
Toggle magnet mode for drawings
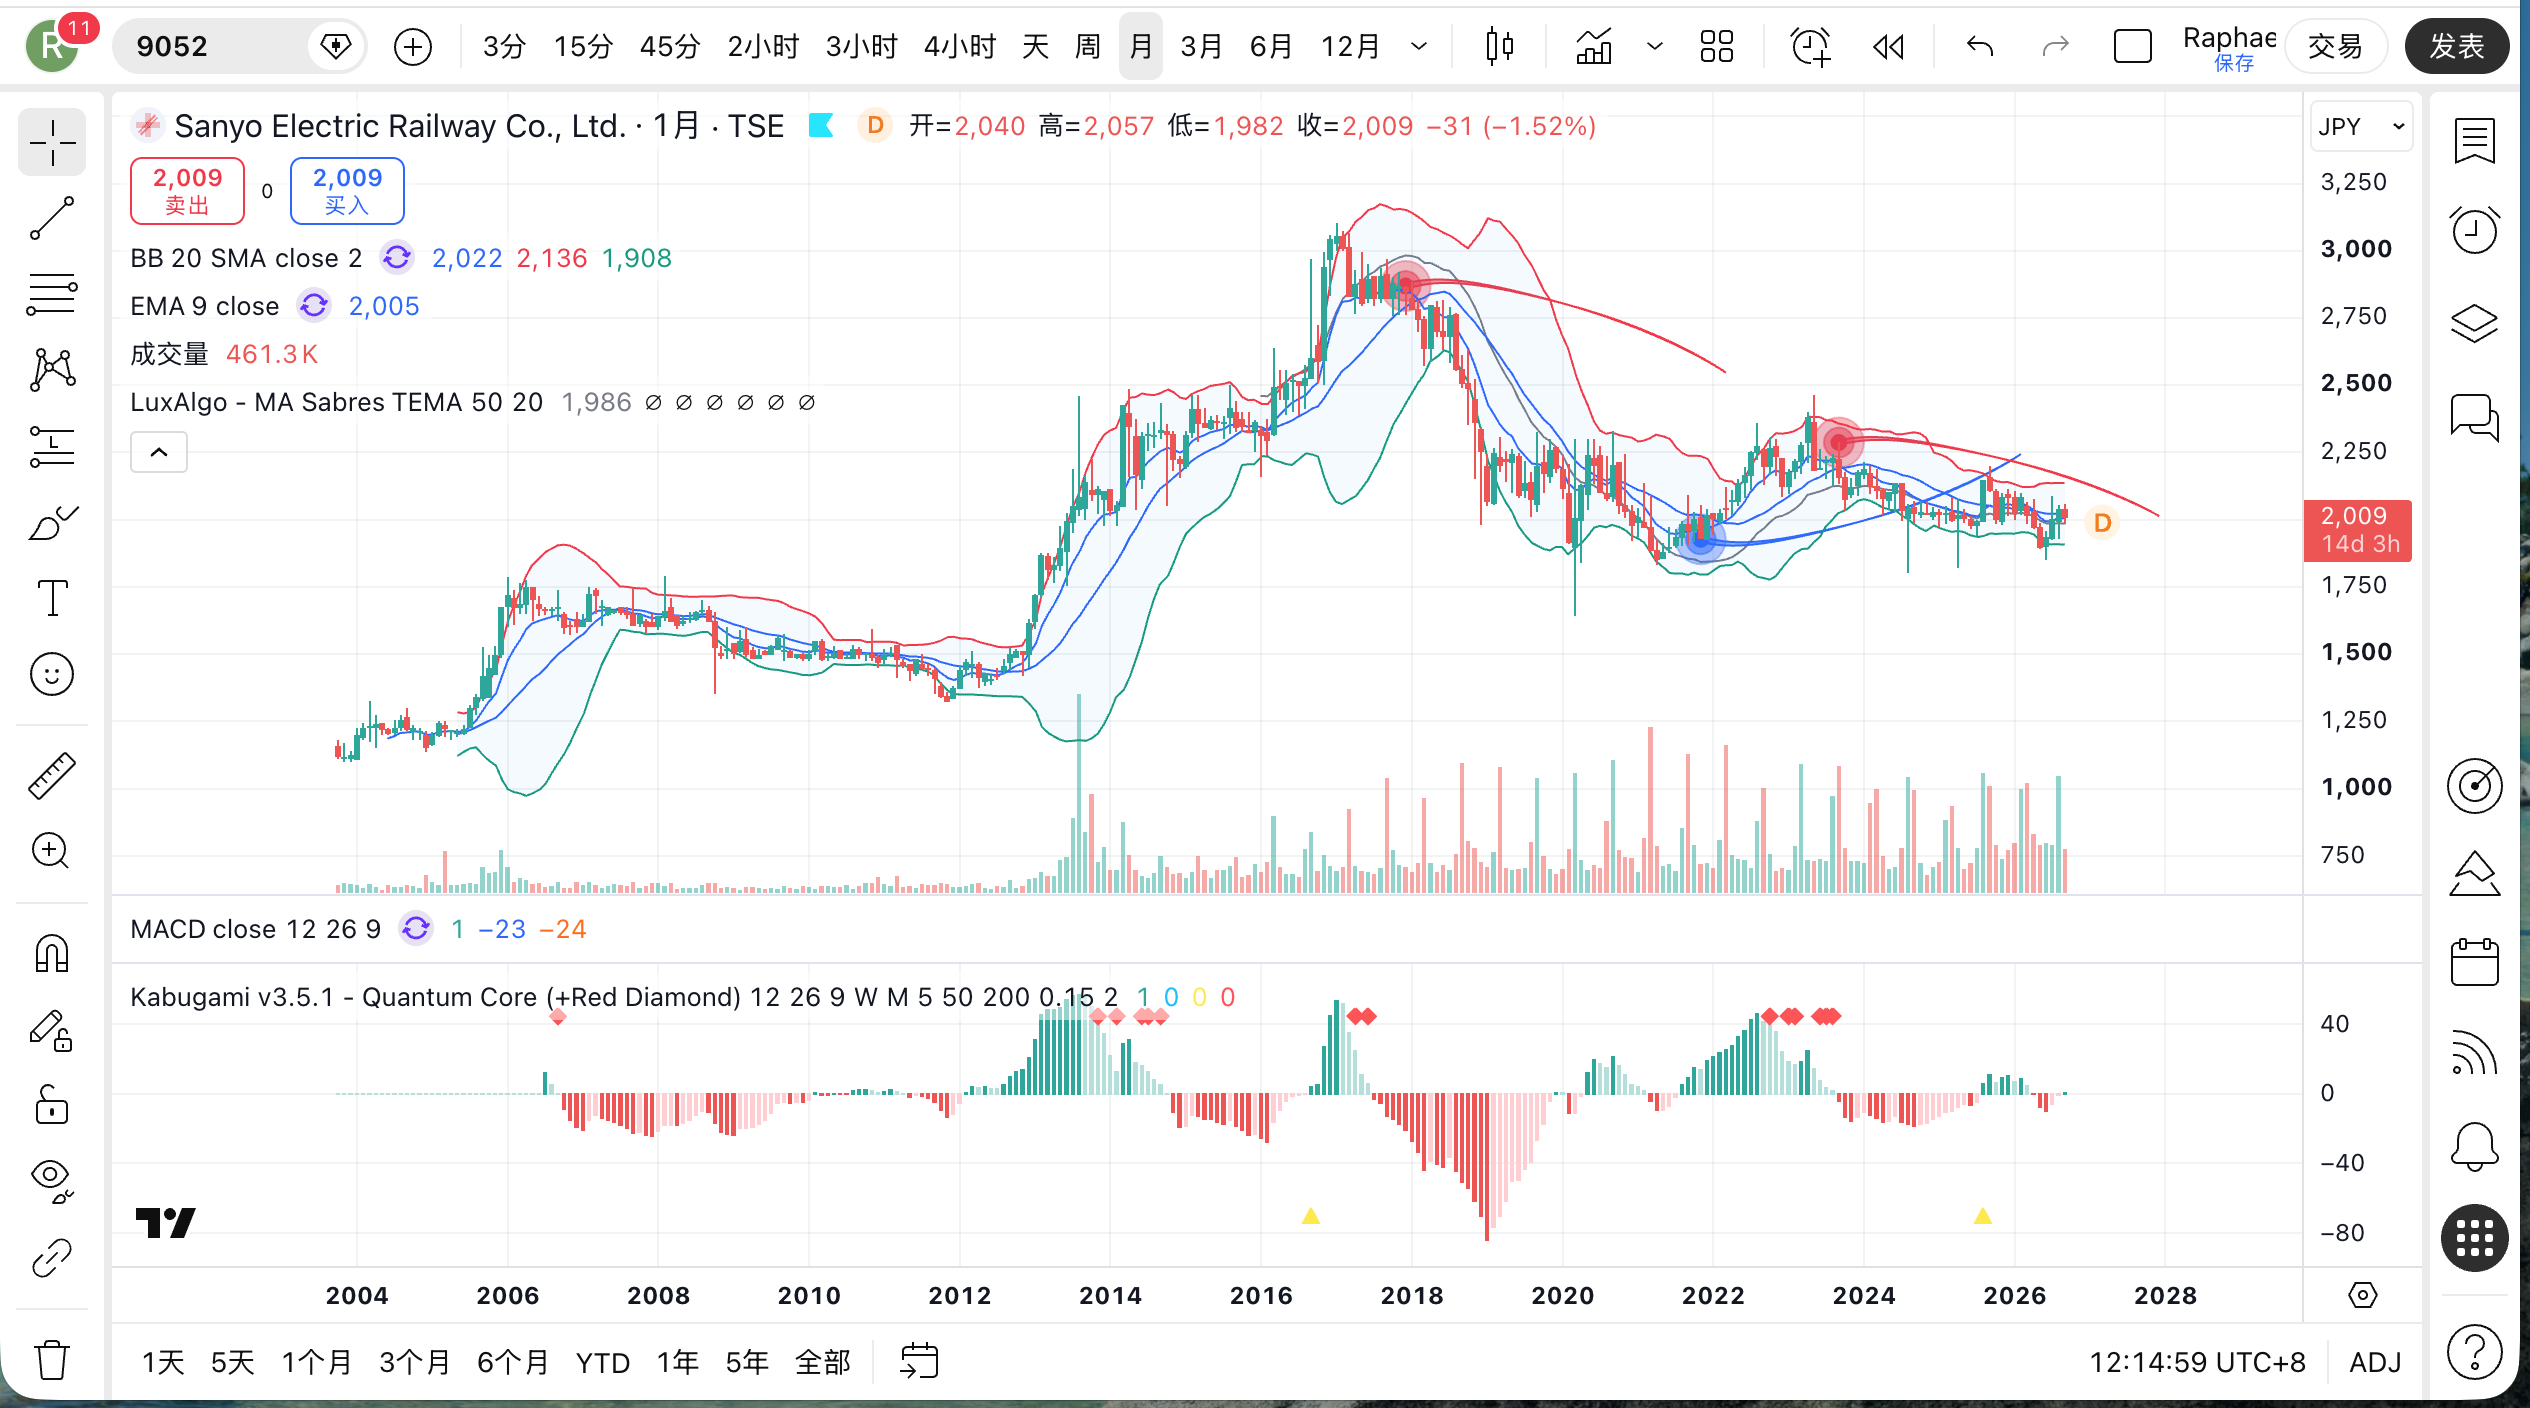click(x=52, y=953)
